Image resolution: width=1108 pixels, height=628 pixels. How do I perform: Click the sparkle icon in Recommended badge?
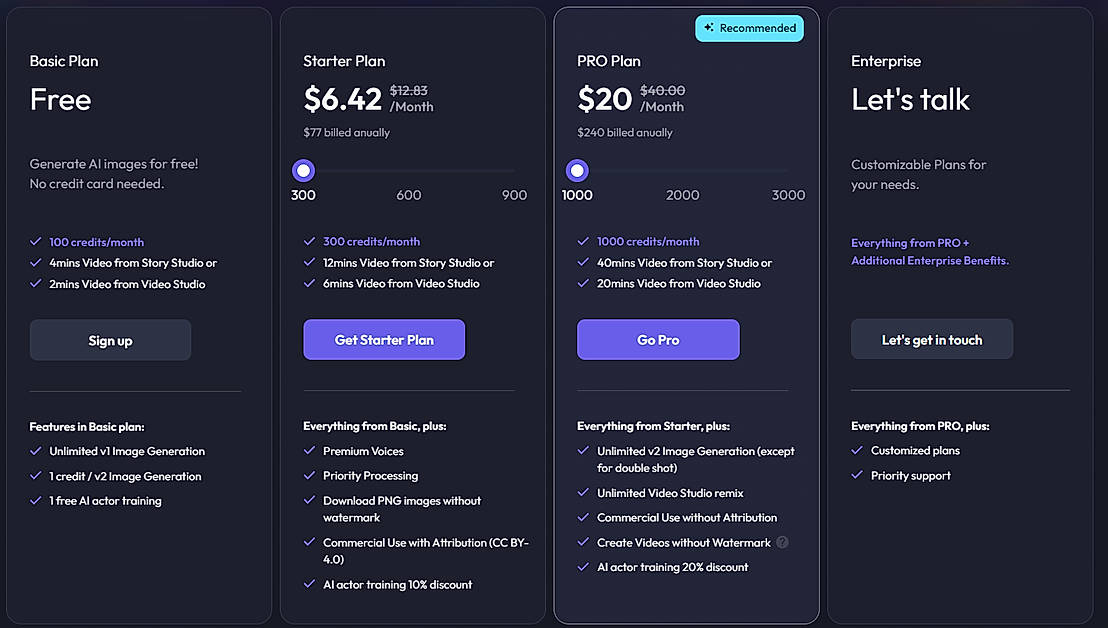tap(709, 28)
